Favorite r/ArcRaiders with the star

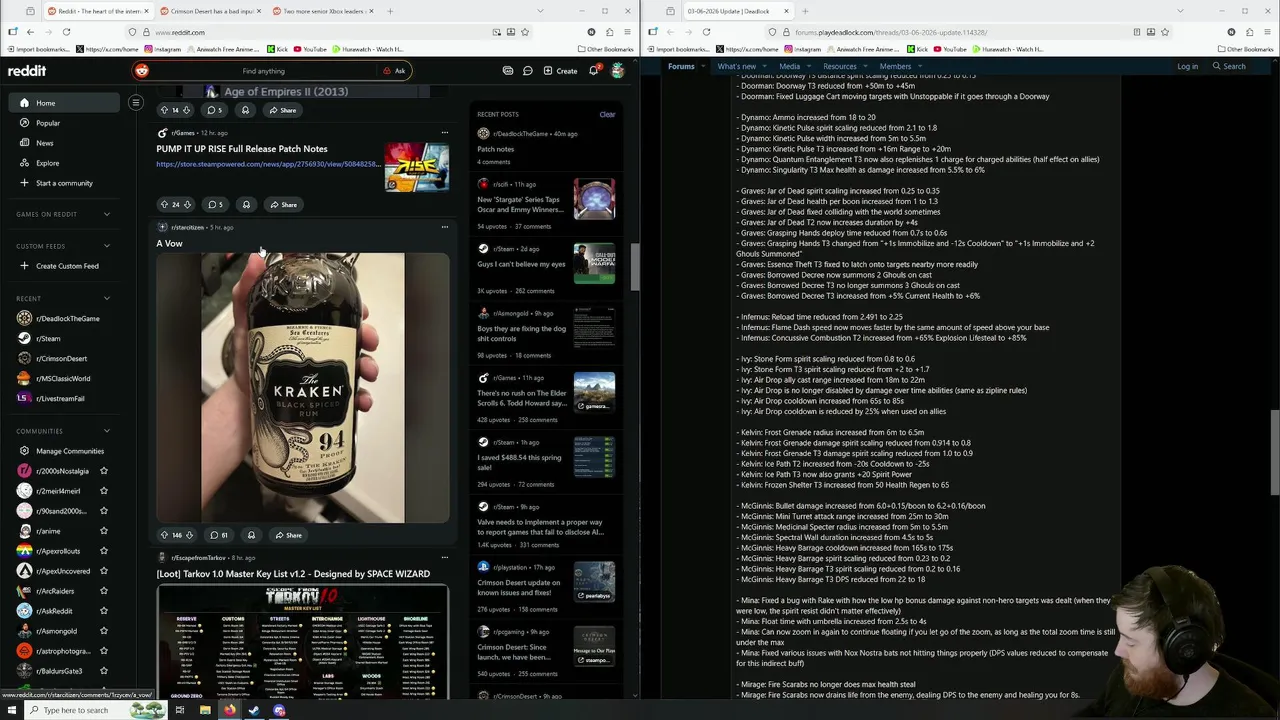click(x=103, y=591)
